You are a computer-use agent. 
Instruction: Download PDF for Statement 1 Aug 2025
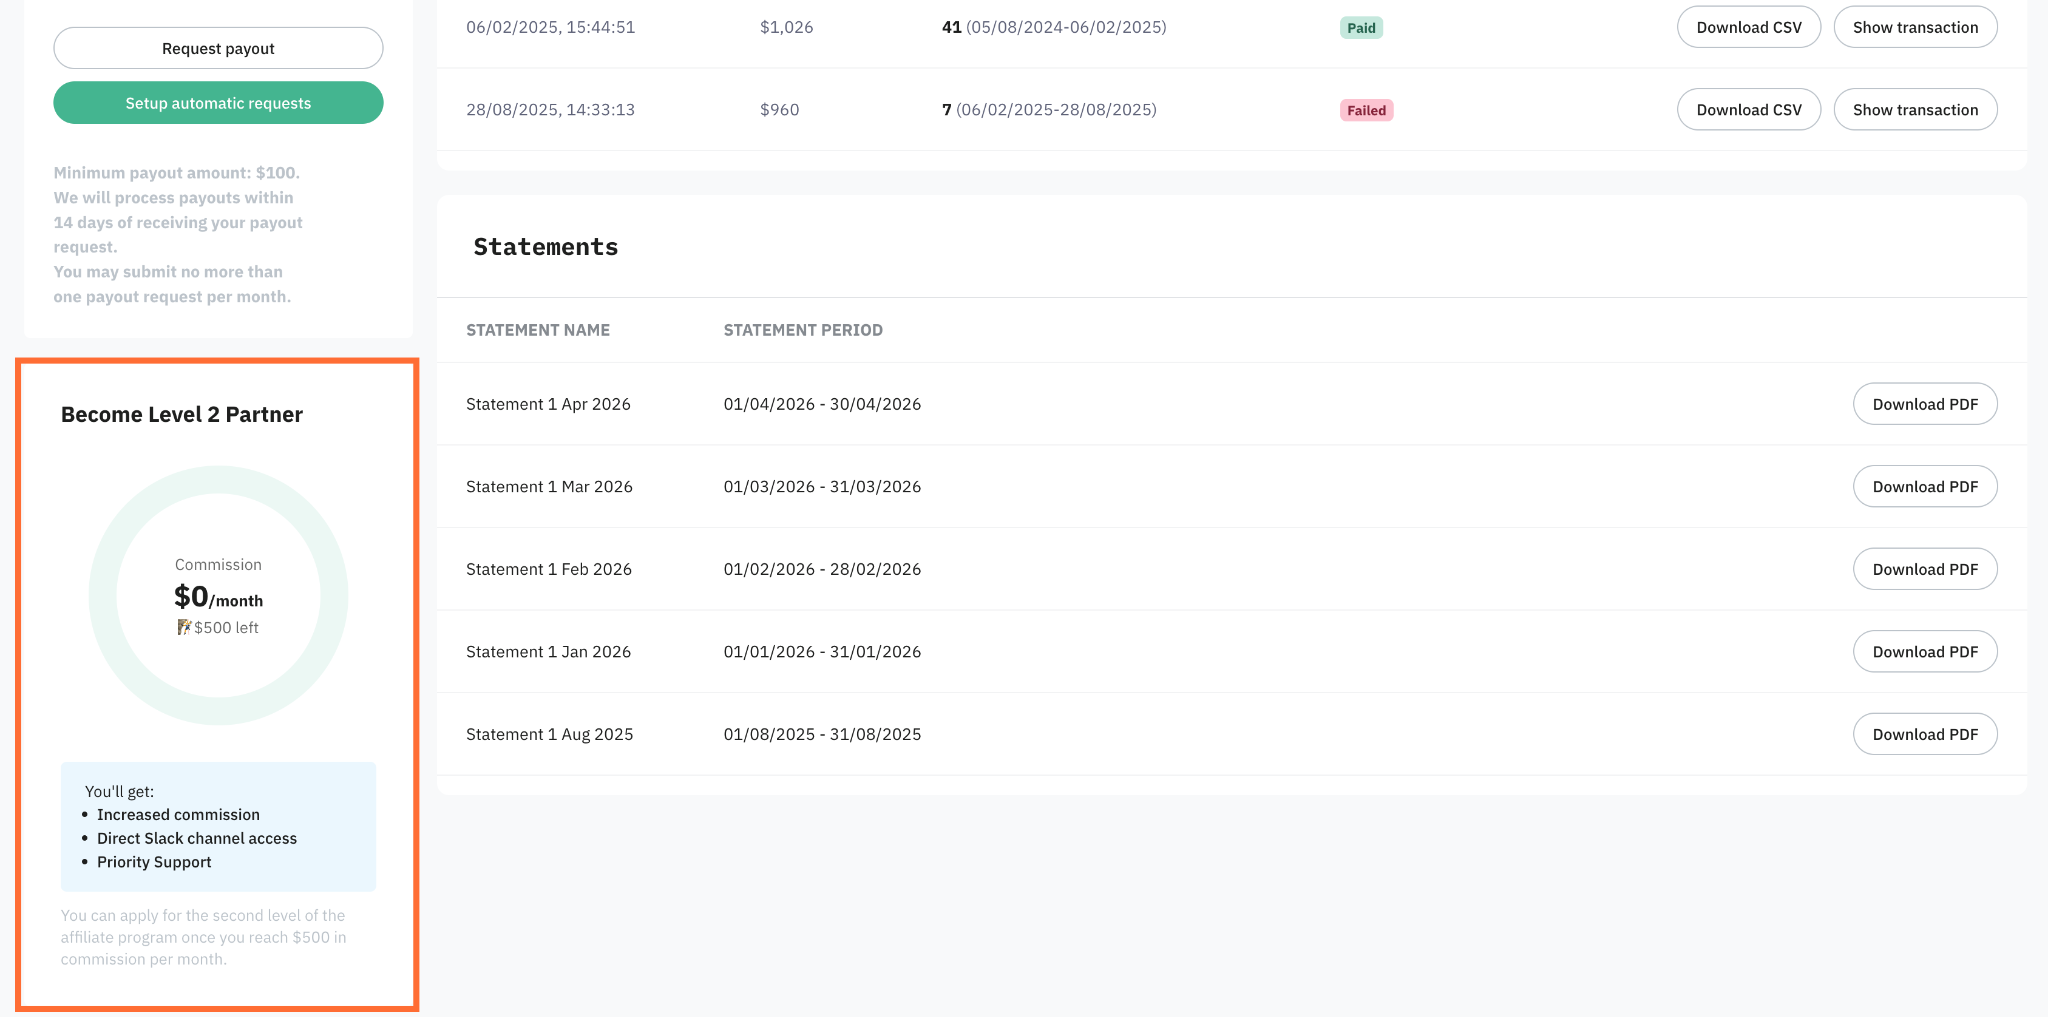(1925, 734)
